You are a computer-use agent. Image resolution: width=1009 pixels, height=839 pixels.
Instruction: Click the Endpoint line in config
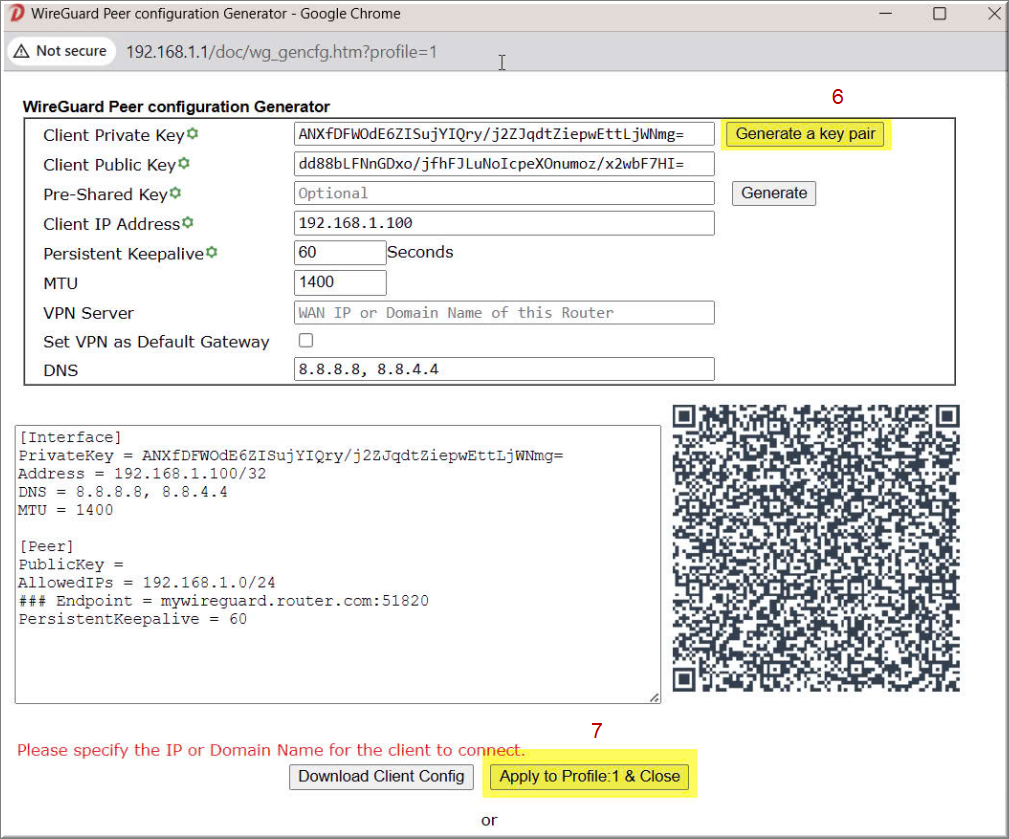pyautogui.click(x=223, y=601)
